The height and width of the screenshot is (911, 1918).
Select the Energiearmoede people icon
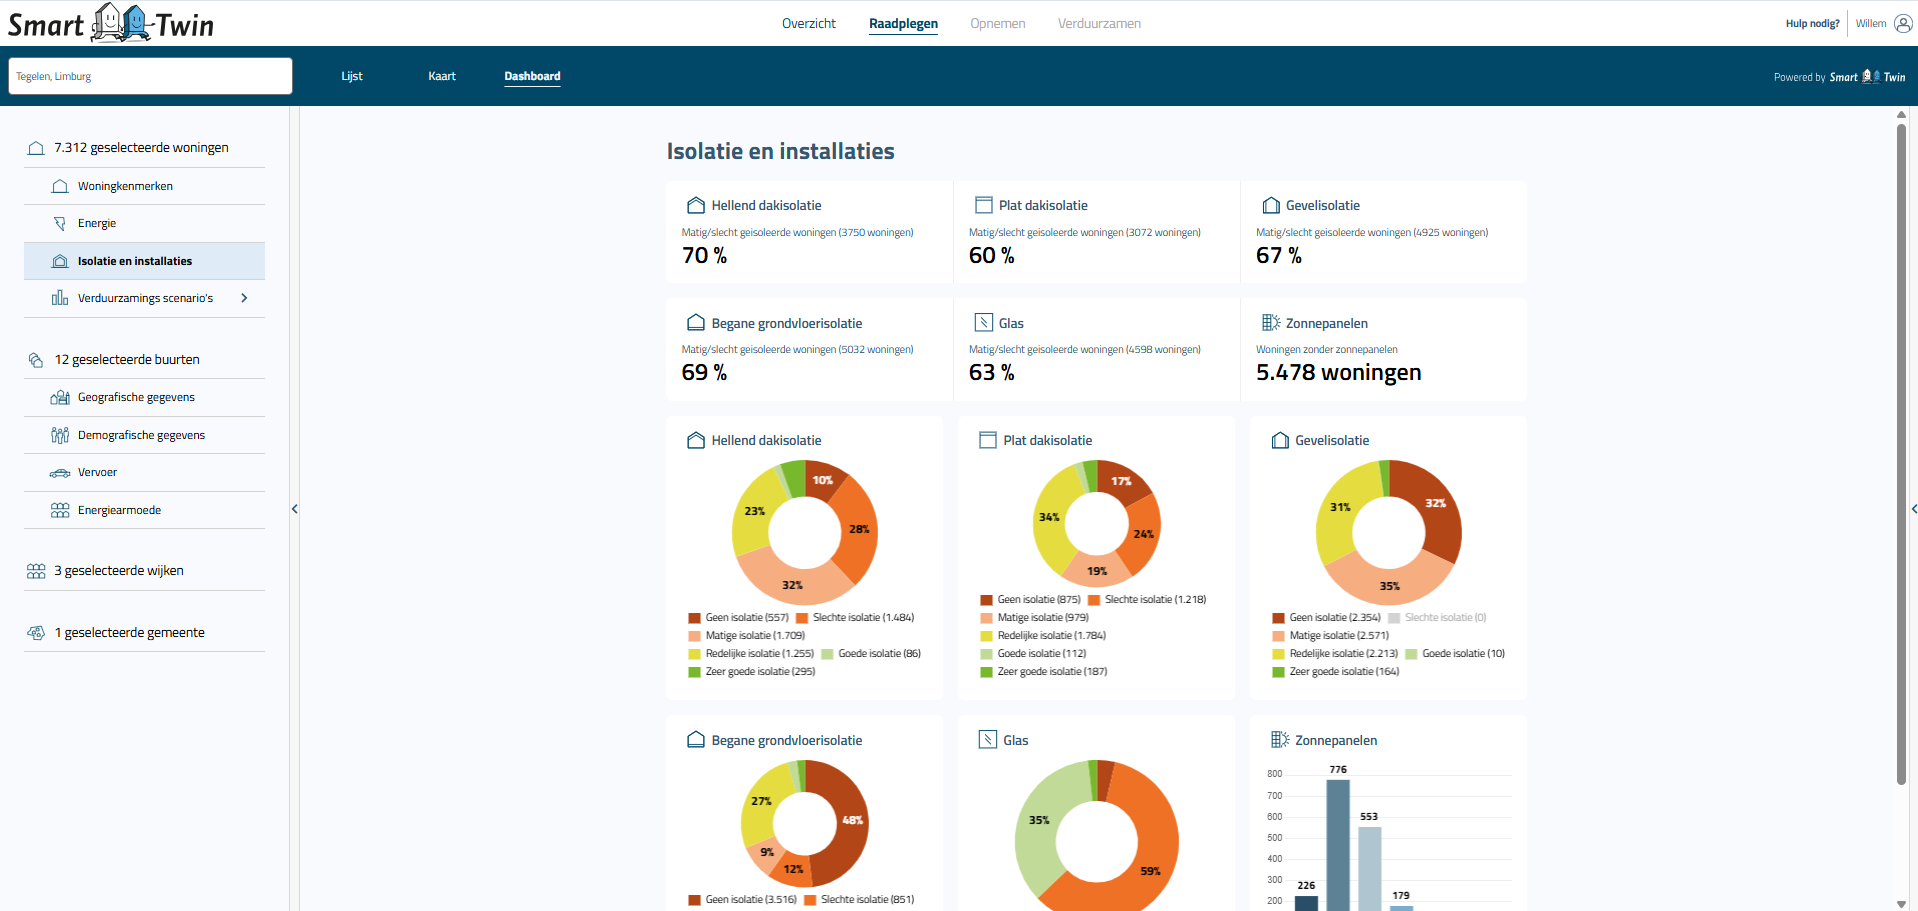click(60, 510)
